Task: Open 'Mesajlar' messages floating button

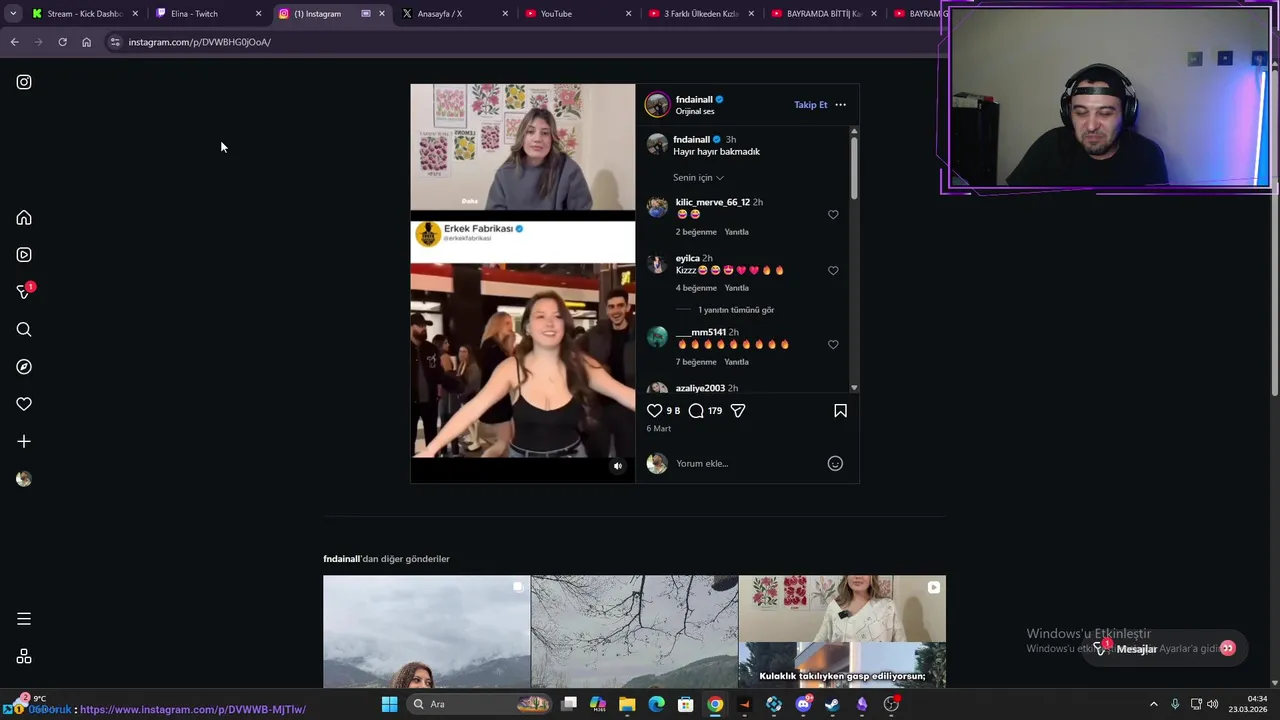Action: tap(1167, 648)
